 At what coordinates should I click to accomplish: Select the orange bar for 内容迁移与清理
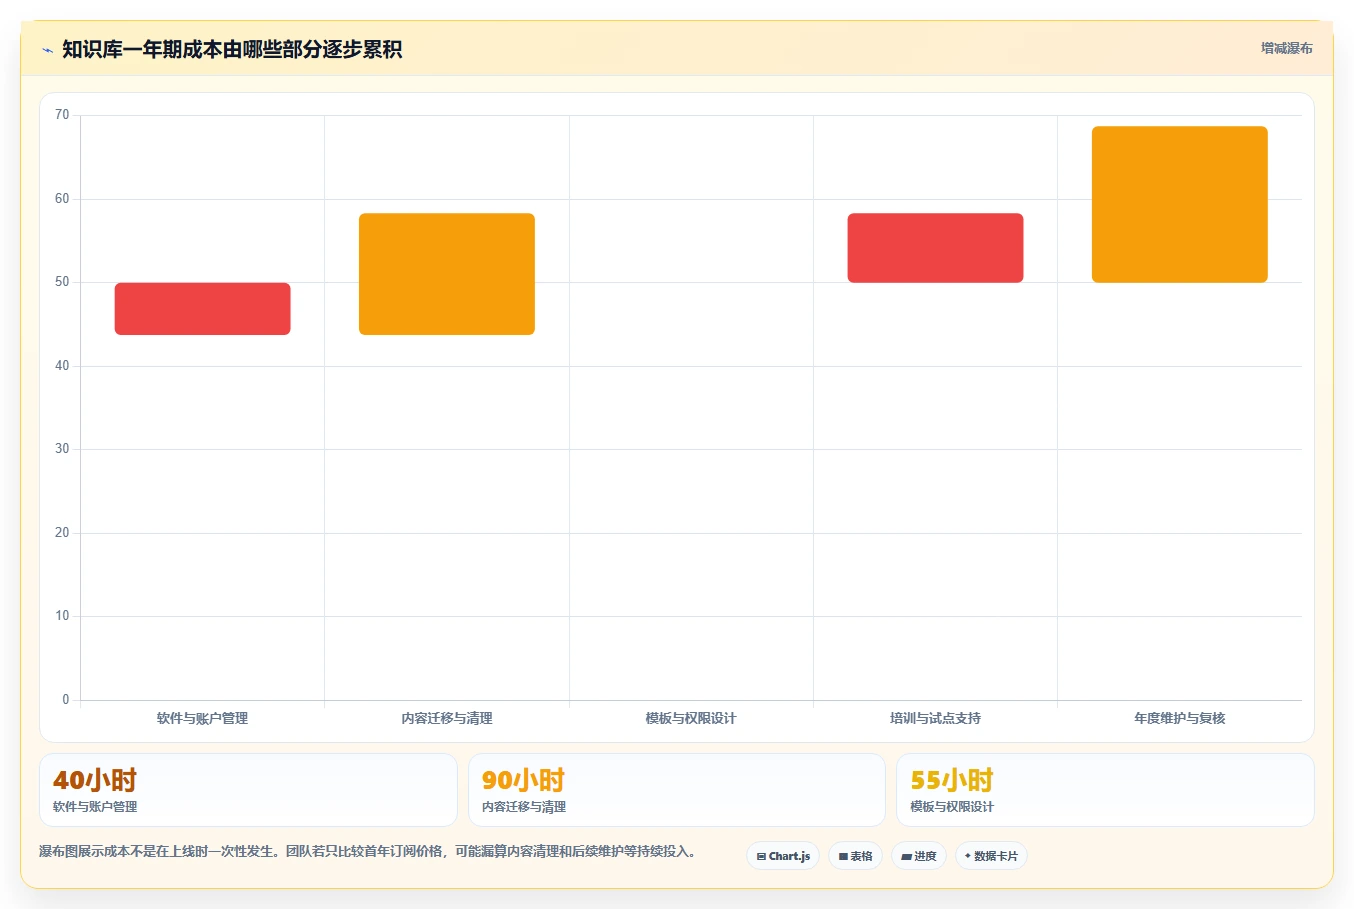point(447,274)
